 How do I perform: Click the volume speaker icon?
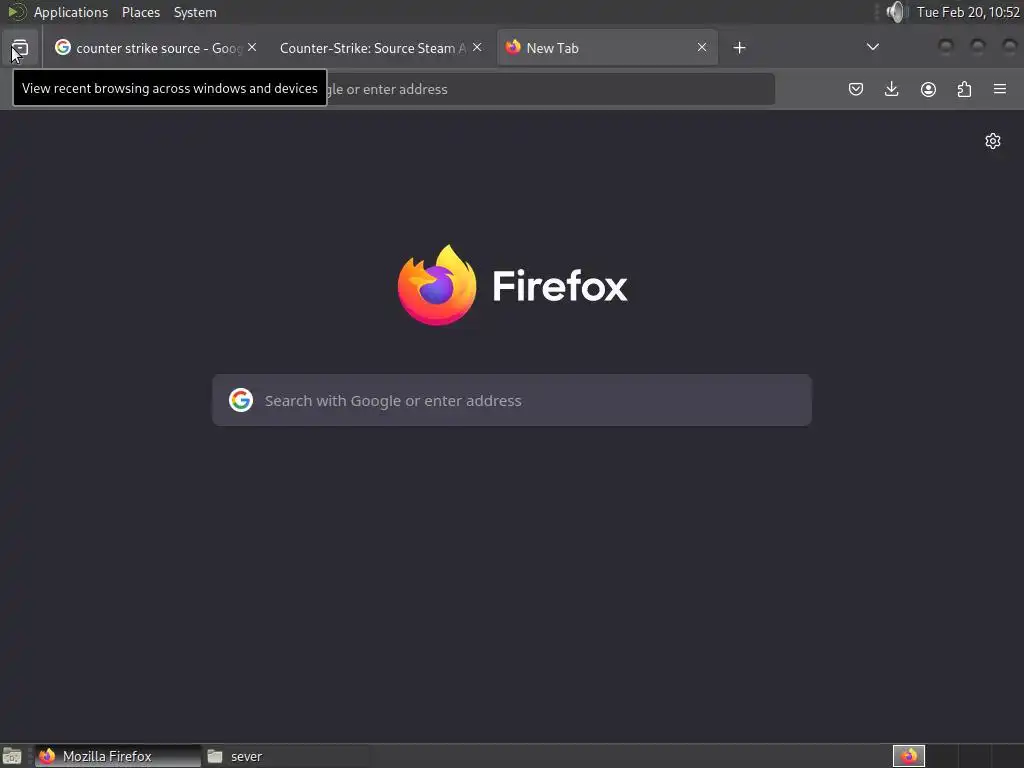point(897,12)
